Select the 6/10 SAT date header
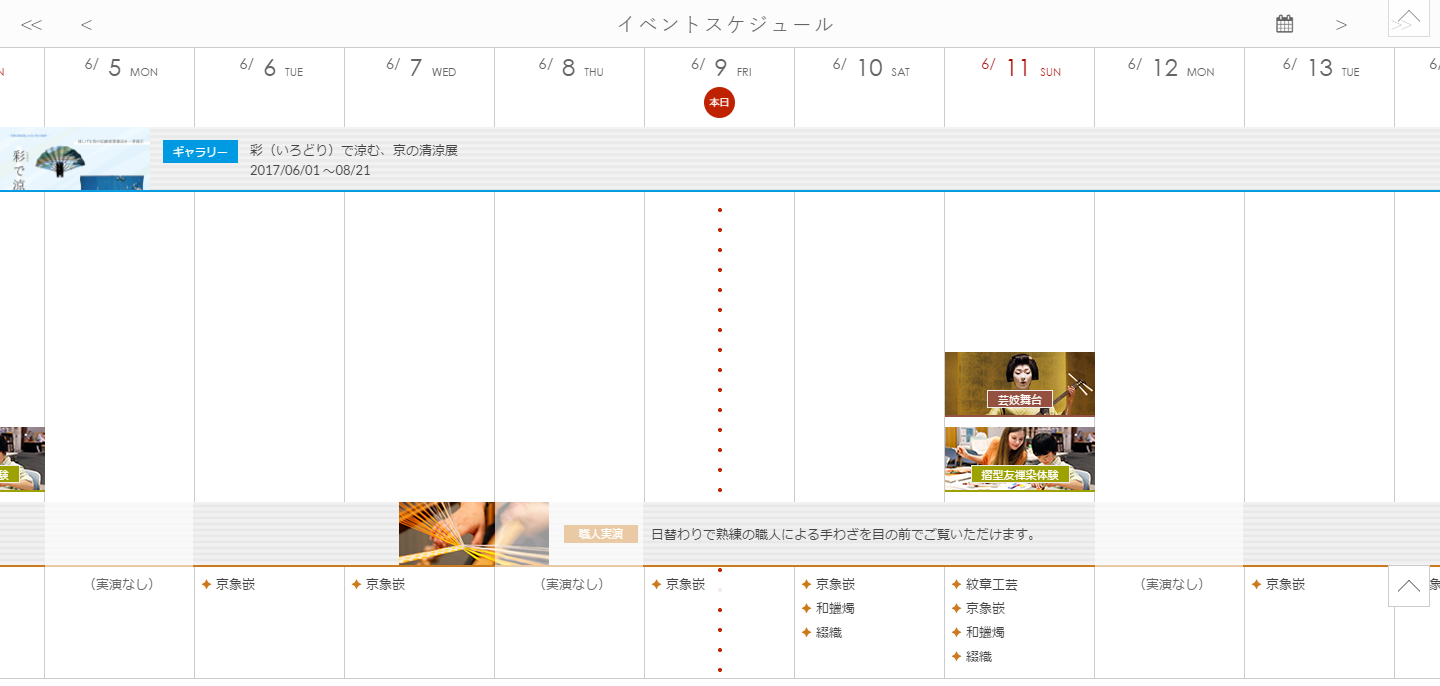The height and width of the screenshot is (686, 1440). [x=870, y=68]
